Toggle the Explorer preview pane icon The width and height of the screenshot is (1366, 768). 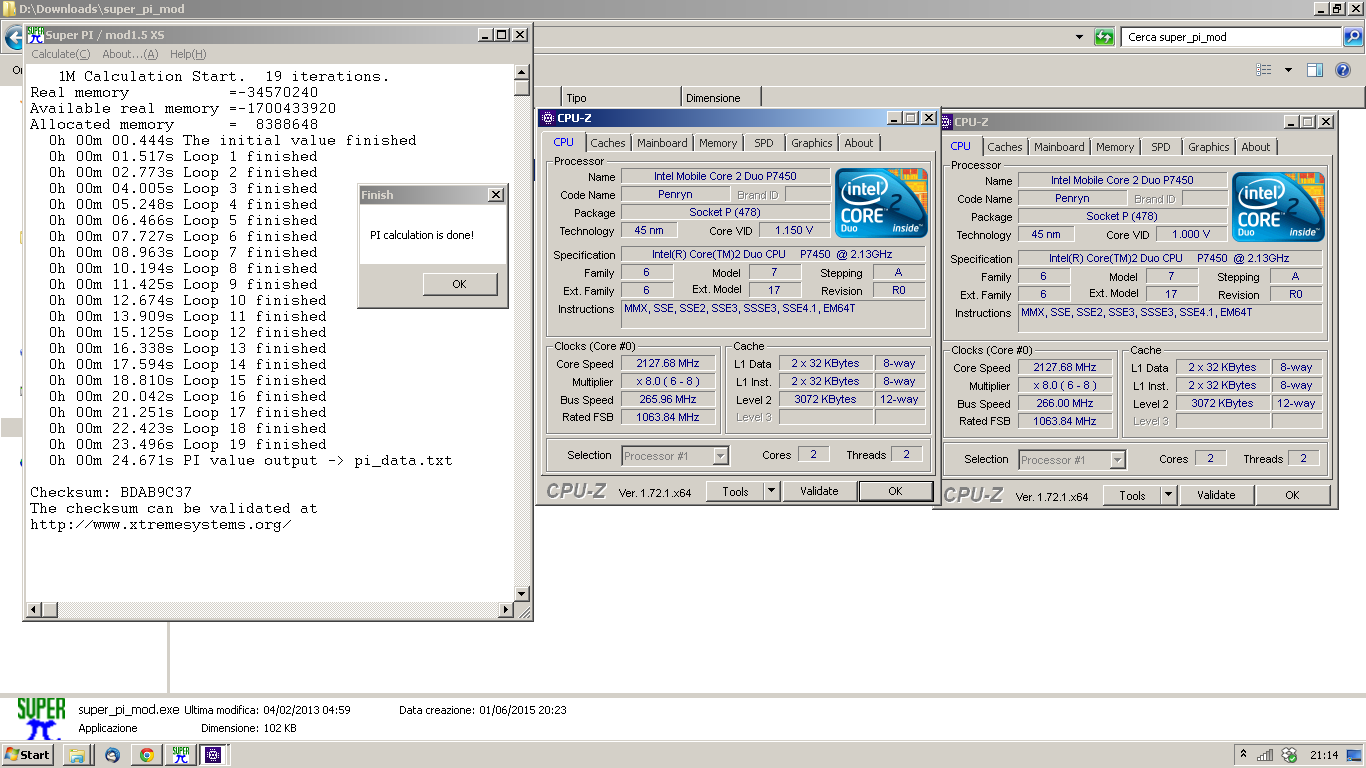pyautogui.click(x=1315, y=70)
